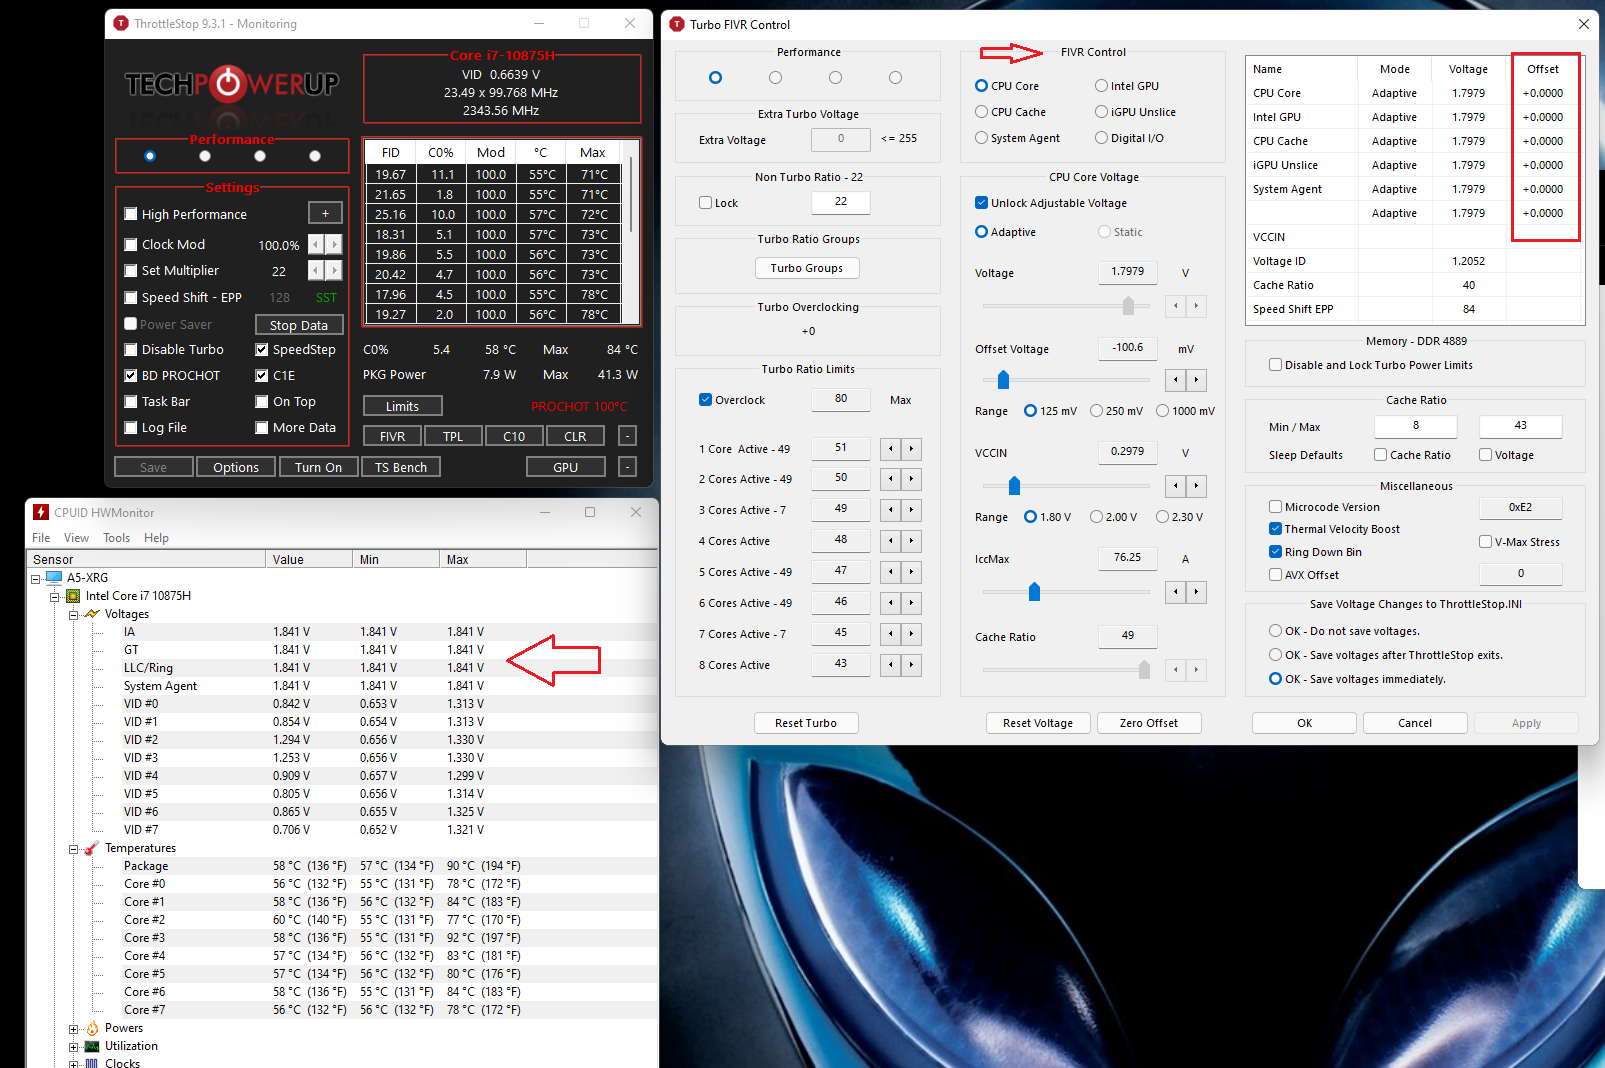Click the Stop Data button

(299, 325)
